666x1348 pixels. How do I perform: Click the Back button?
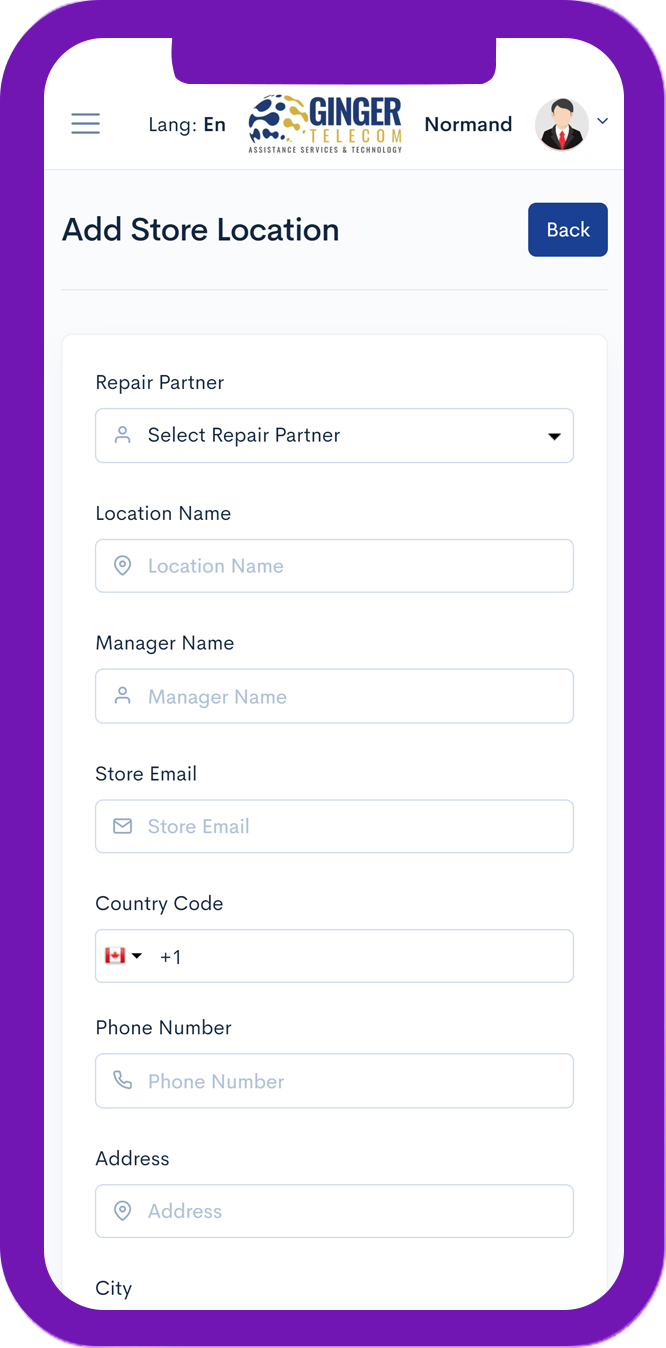(x=568, y=230)
